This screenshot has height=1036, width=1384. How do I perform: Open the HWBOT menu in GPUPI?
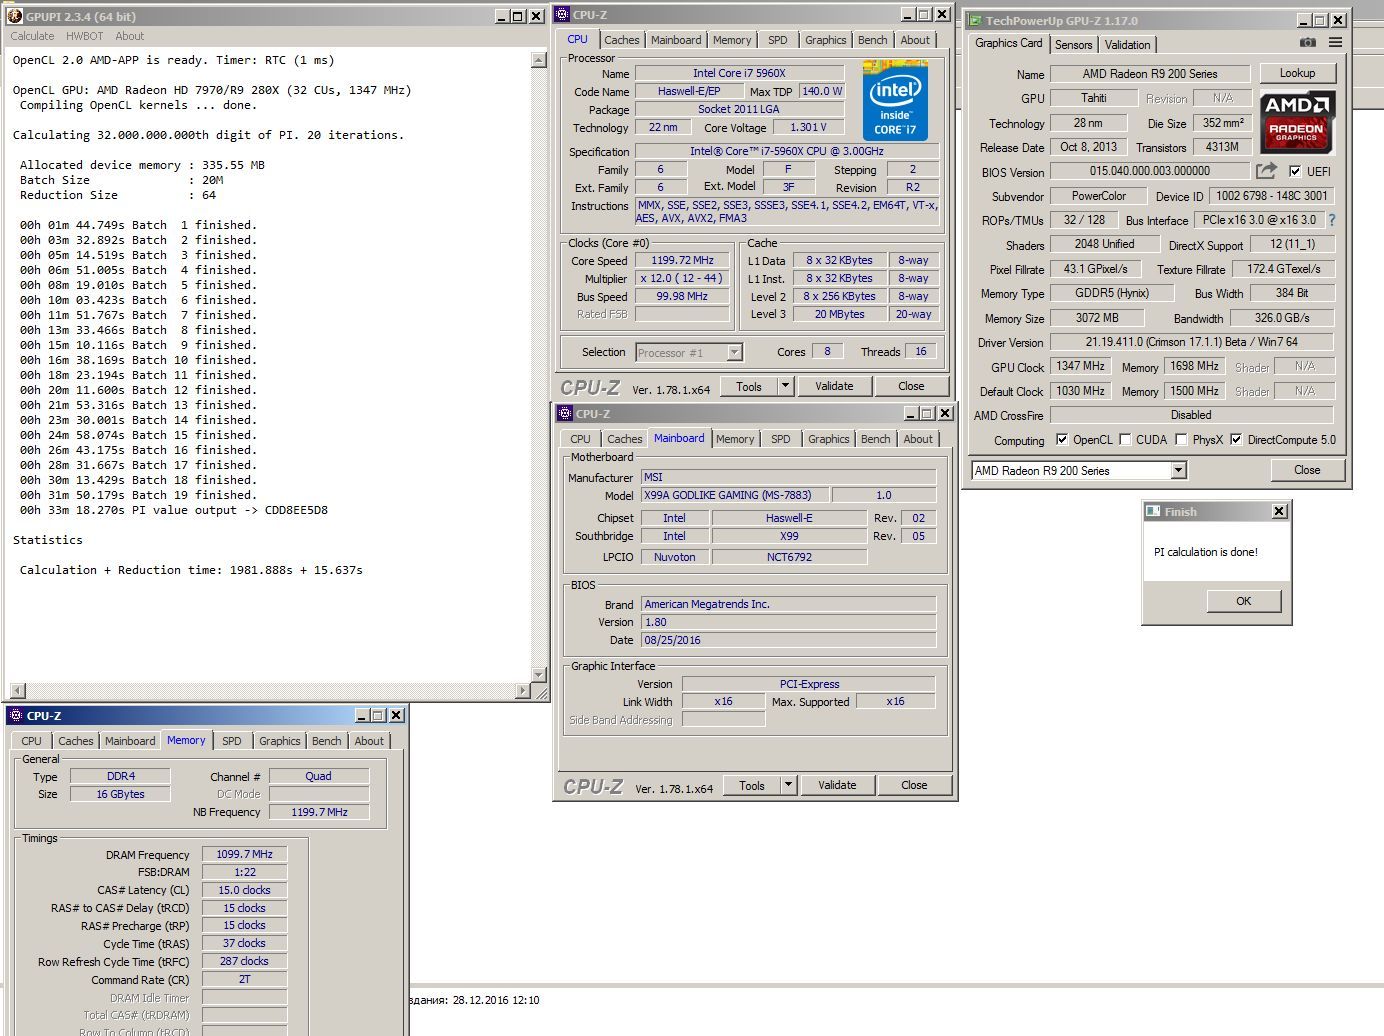pos(85,36)
